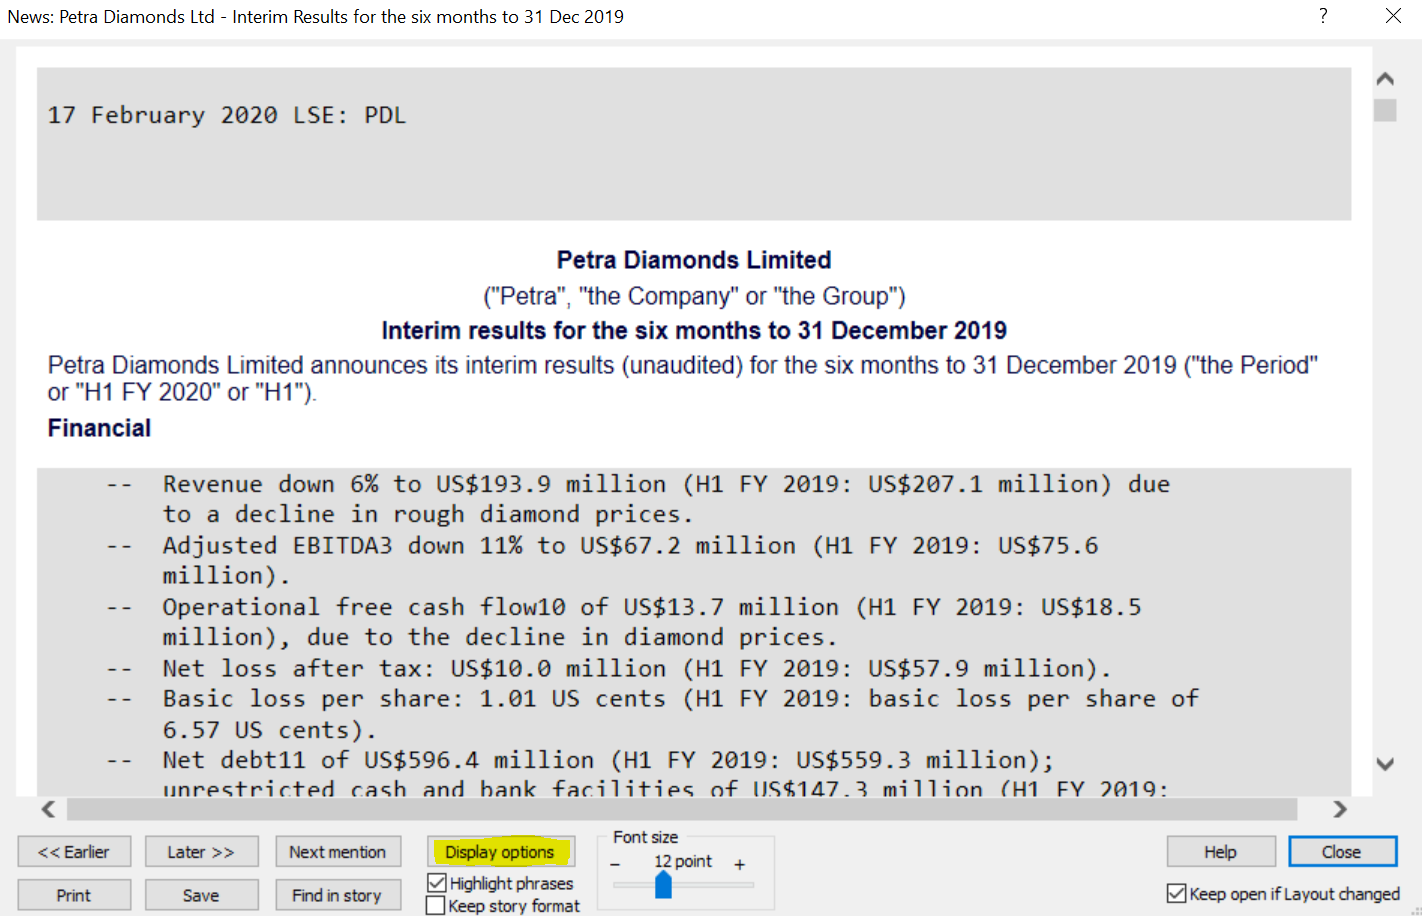Click the Close button
Image resolution: width=1422 pixels, height=916 pixels.
coord(1342,852)
